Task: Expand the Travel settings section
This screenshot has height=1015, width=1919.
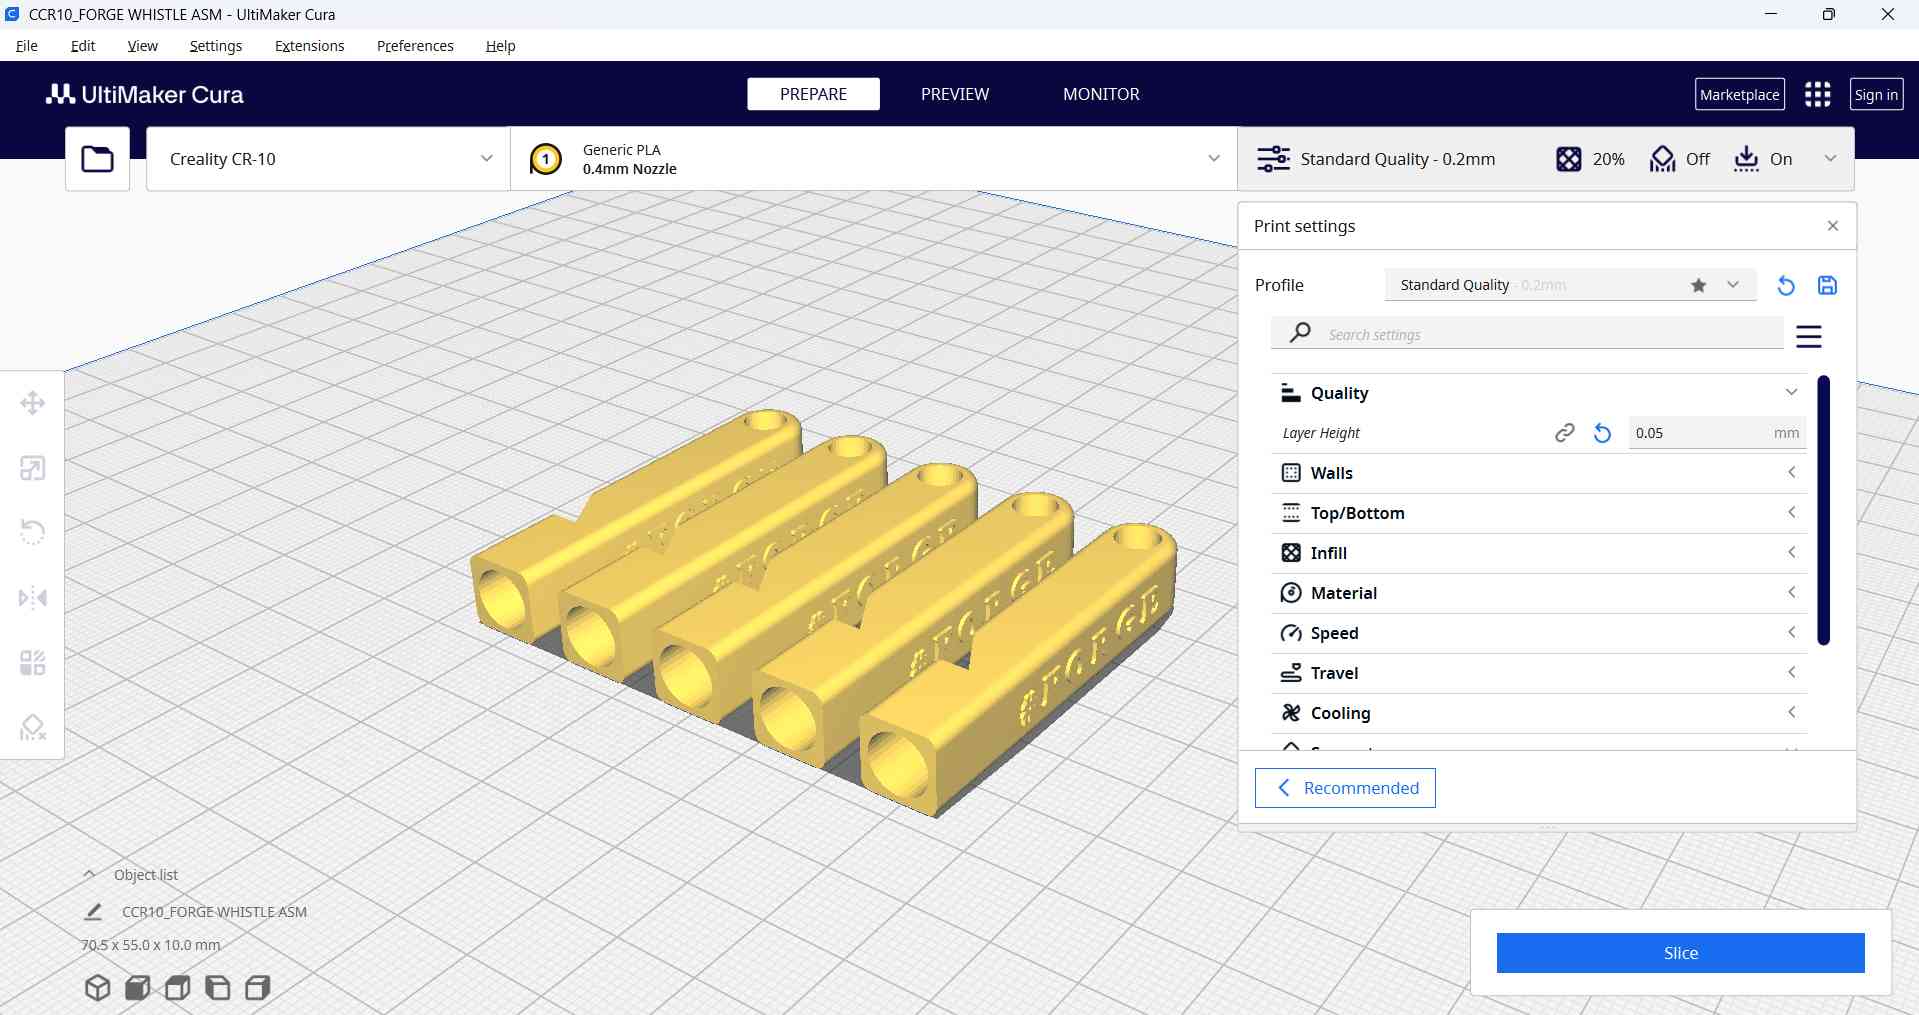Action: click(1540, 673)
